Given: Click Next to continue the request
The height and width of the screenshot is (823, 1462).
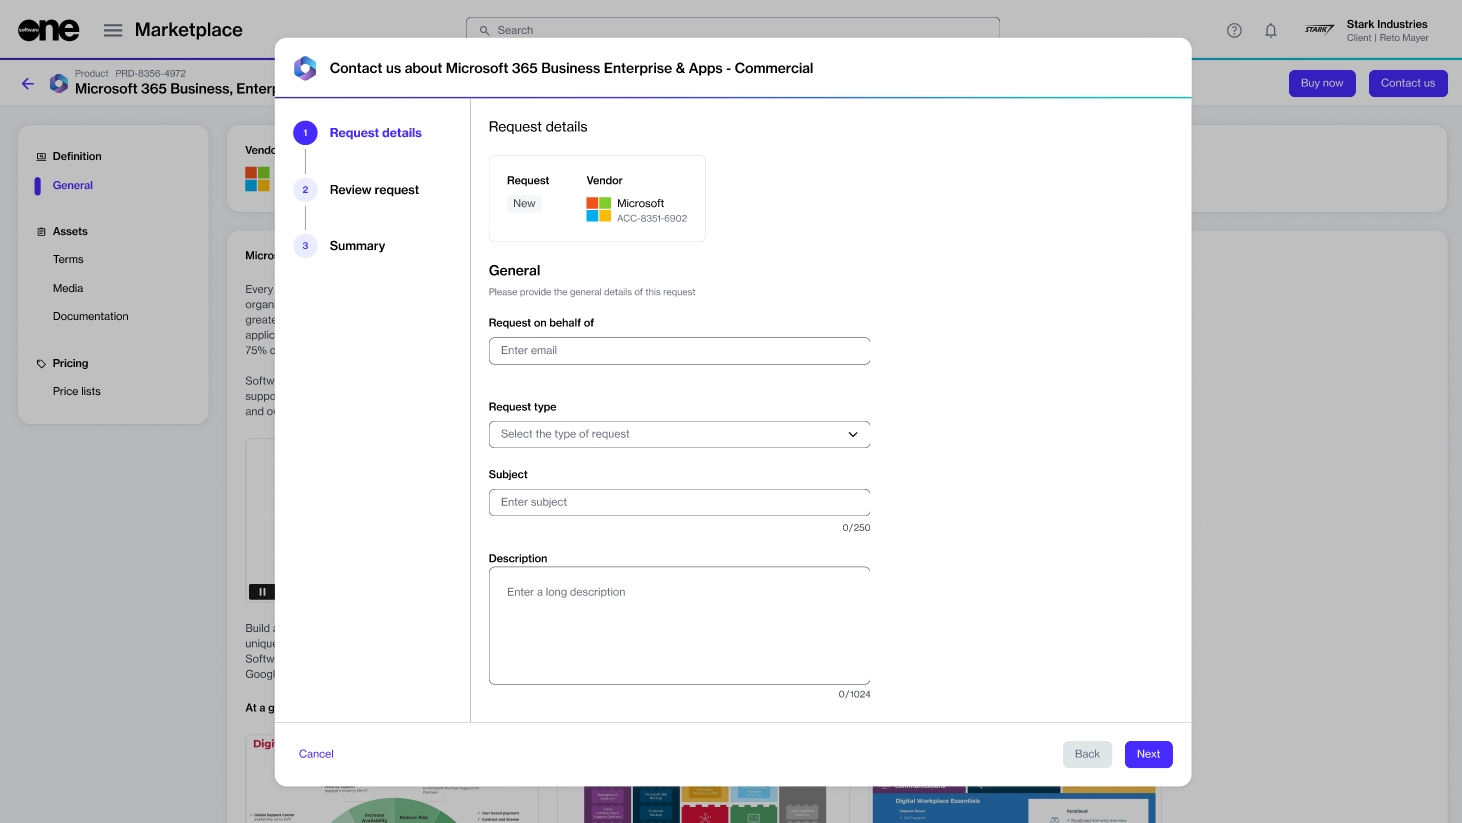Looking at the screenshot, I should [1148, 754].
